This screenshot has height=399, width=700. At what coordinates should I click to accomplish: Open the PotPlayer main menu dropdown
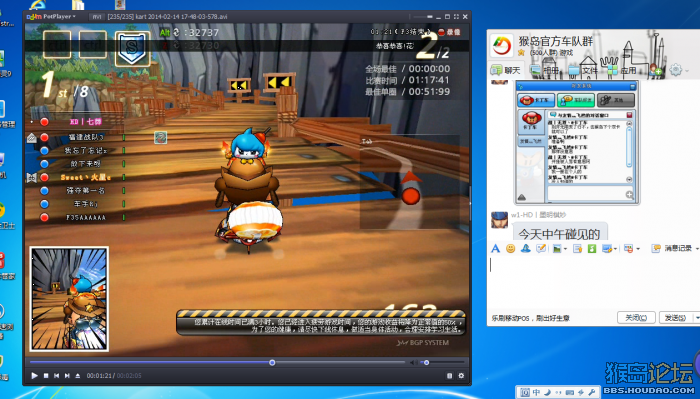coord(52,17)
